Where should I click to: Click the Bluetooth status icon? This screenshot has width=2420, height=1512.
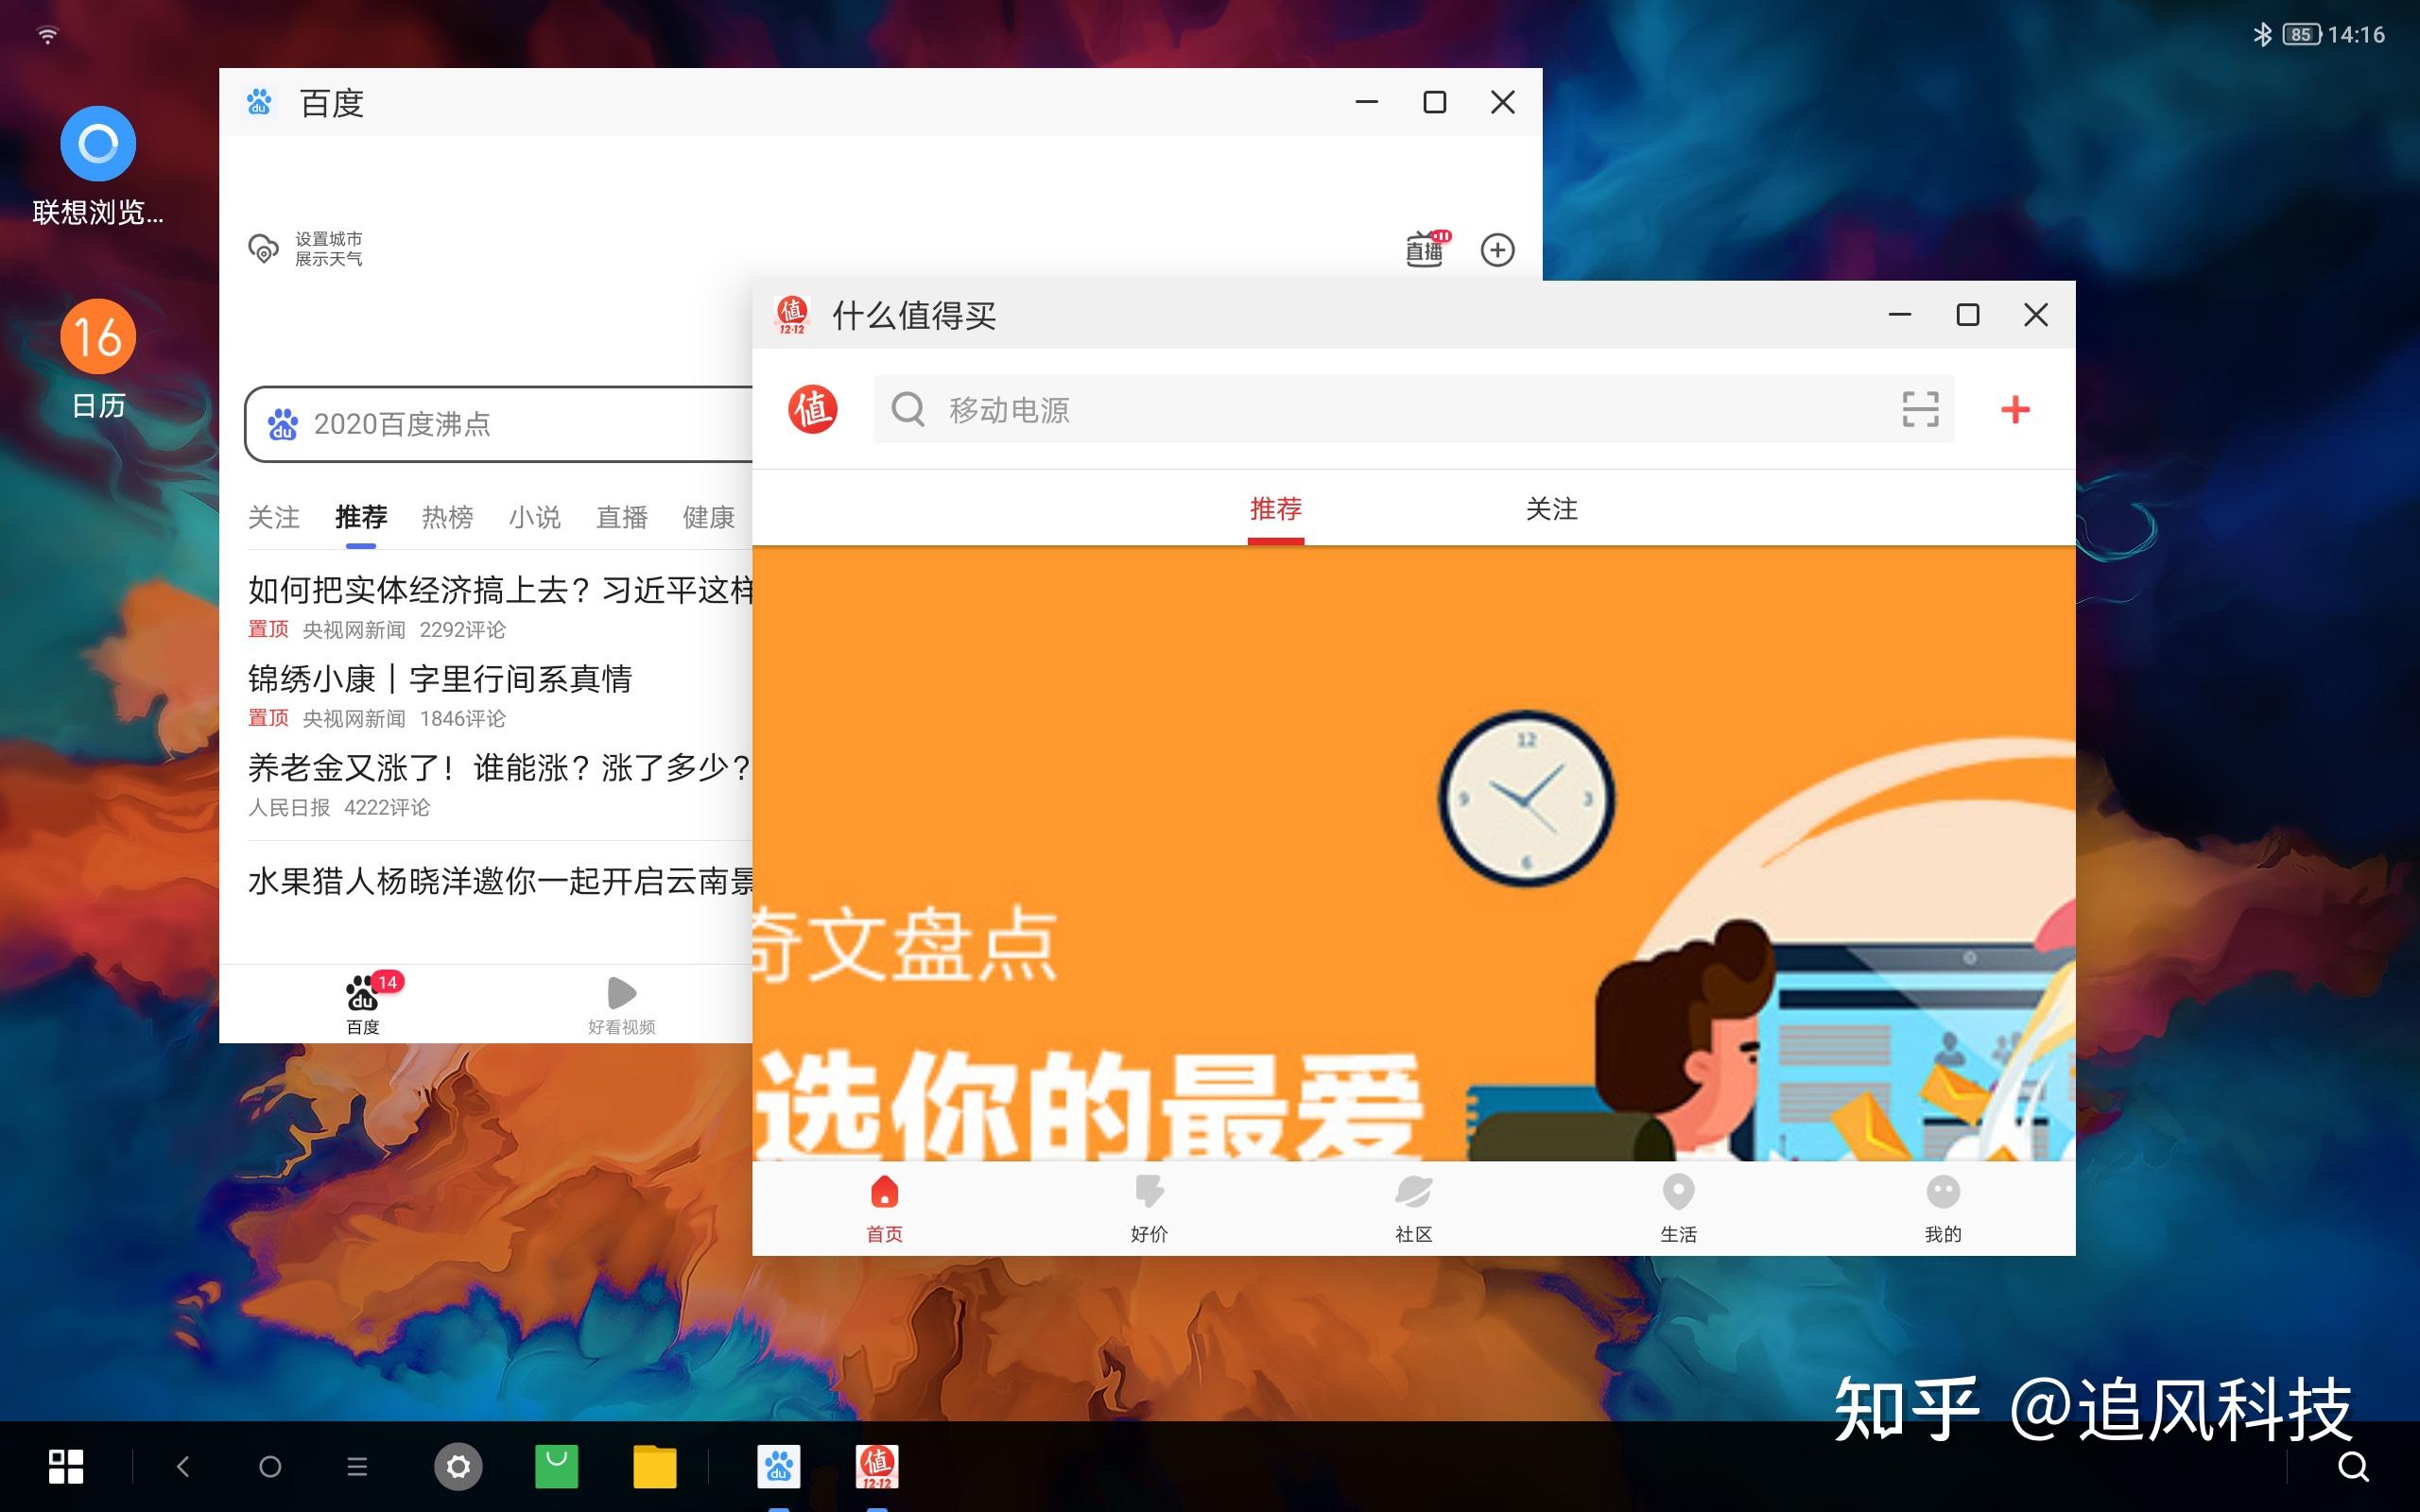point(2262,34)
